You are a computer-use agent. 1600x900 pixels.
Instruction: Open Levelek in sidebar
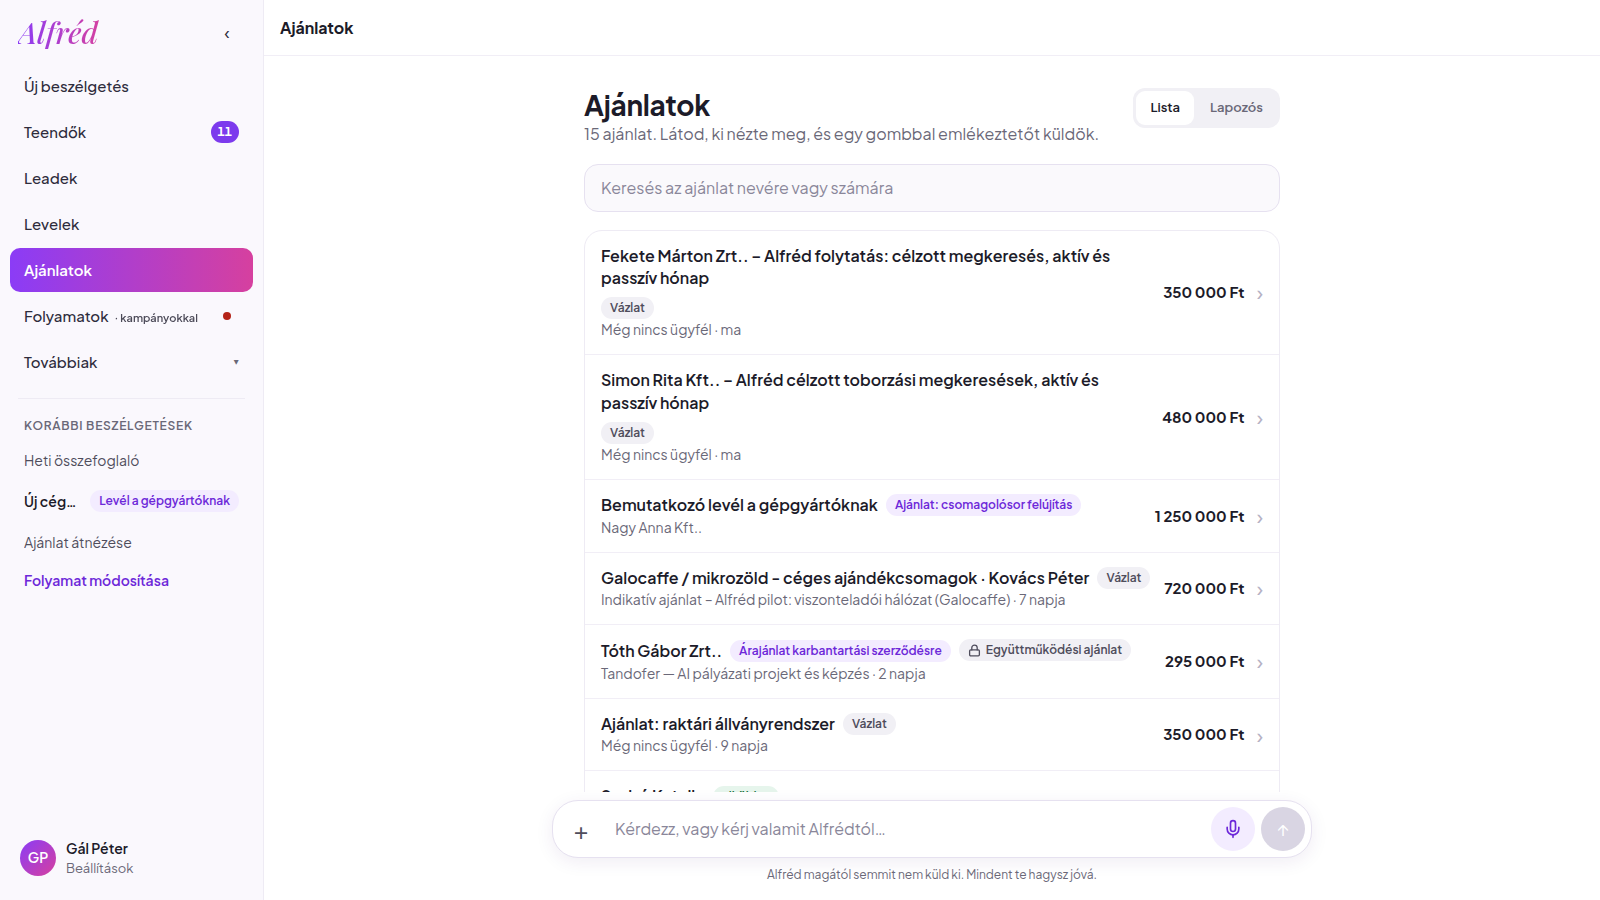[x=131, y=225]
